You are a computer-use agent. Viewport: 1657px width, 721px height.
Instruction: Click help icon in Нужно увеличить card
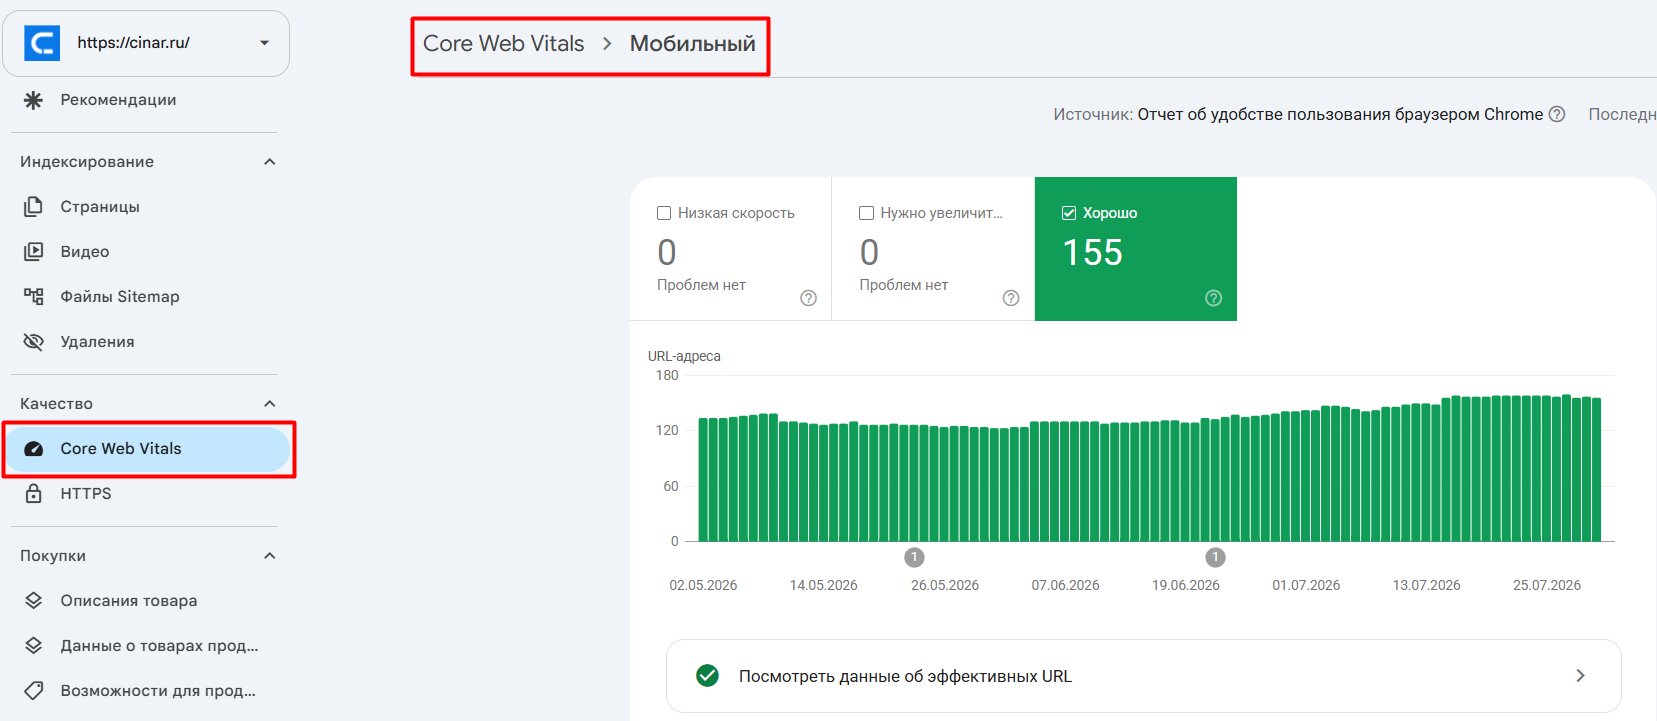(1011, 298)
